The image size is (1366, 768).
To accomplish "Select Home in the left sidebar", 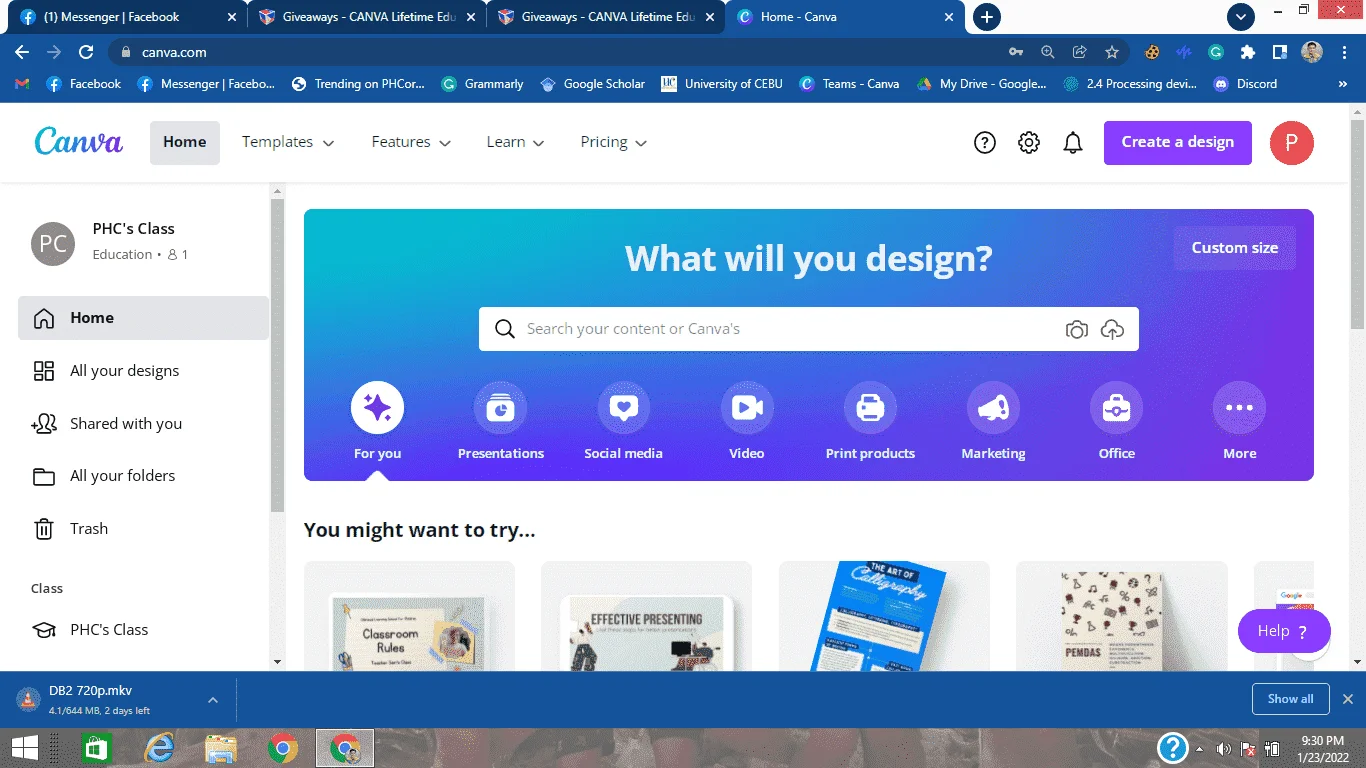I will click(x=143, y=318).
